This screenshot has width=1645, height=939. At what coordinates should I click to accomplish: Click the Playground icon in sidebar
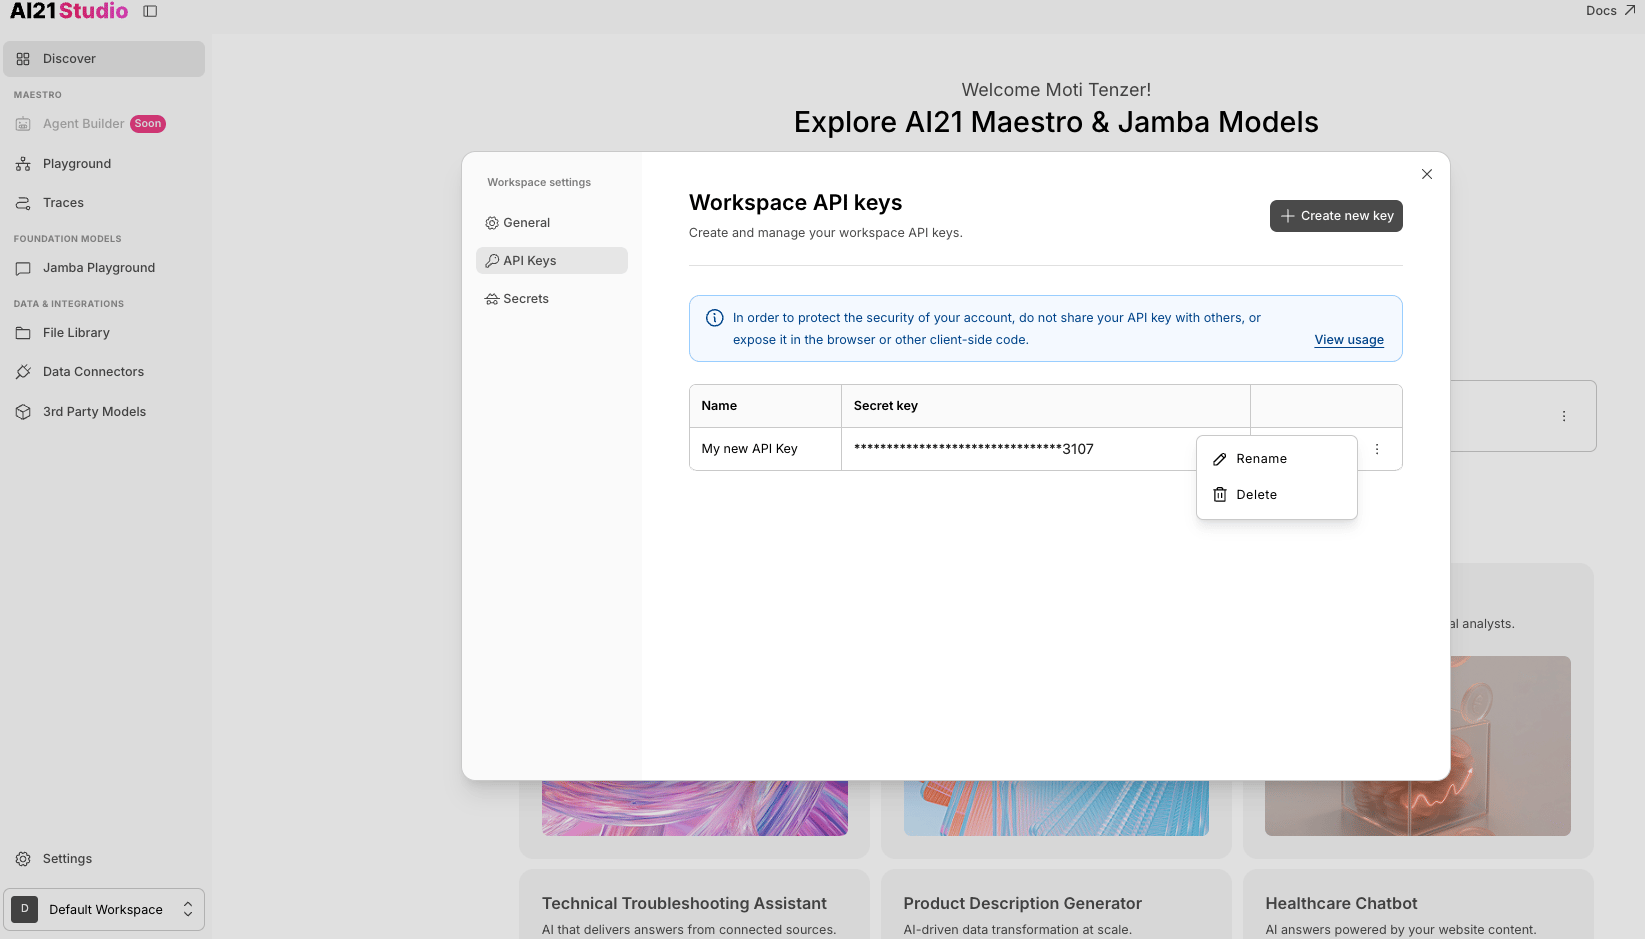click(23, 164)
